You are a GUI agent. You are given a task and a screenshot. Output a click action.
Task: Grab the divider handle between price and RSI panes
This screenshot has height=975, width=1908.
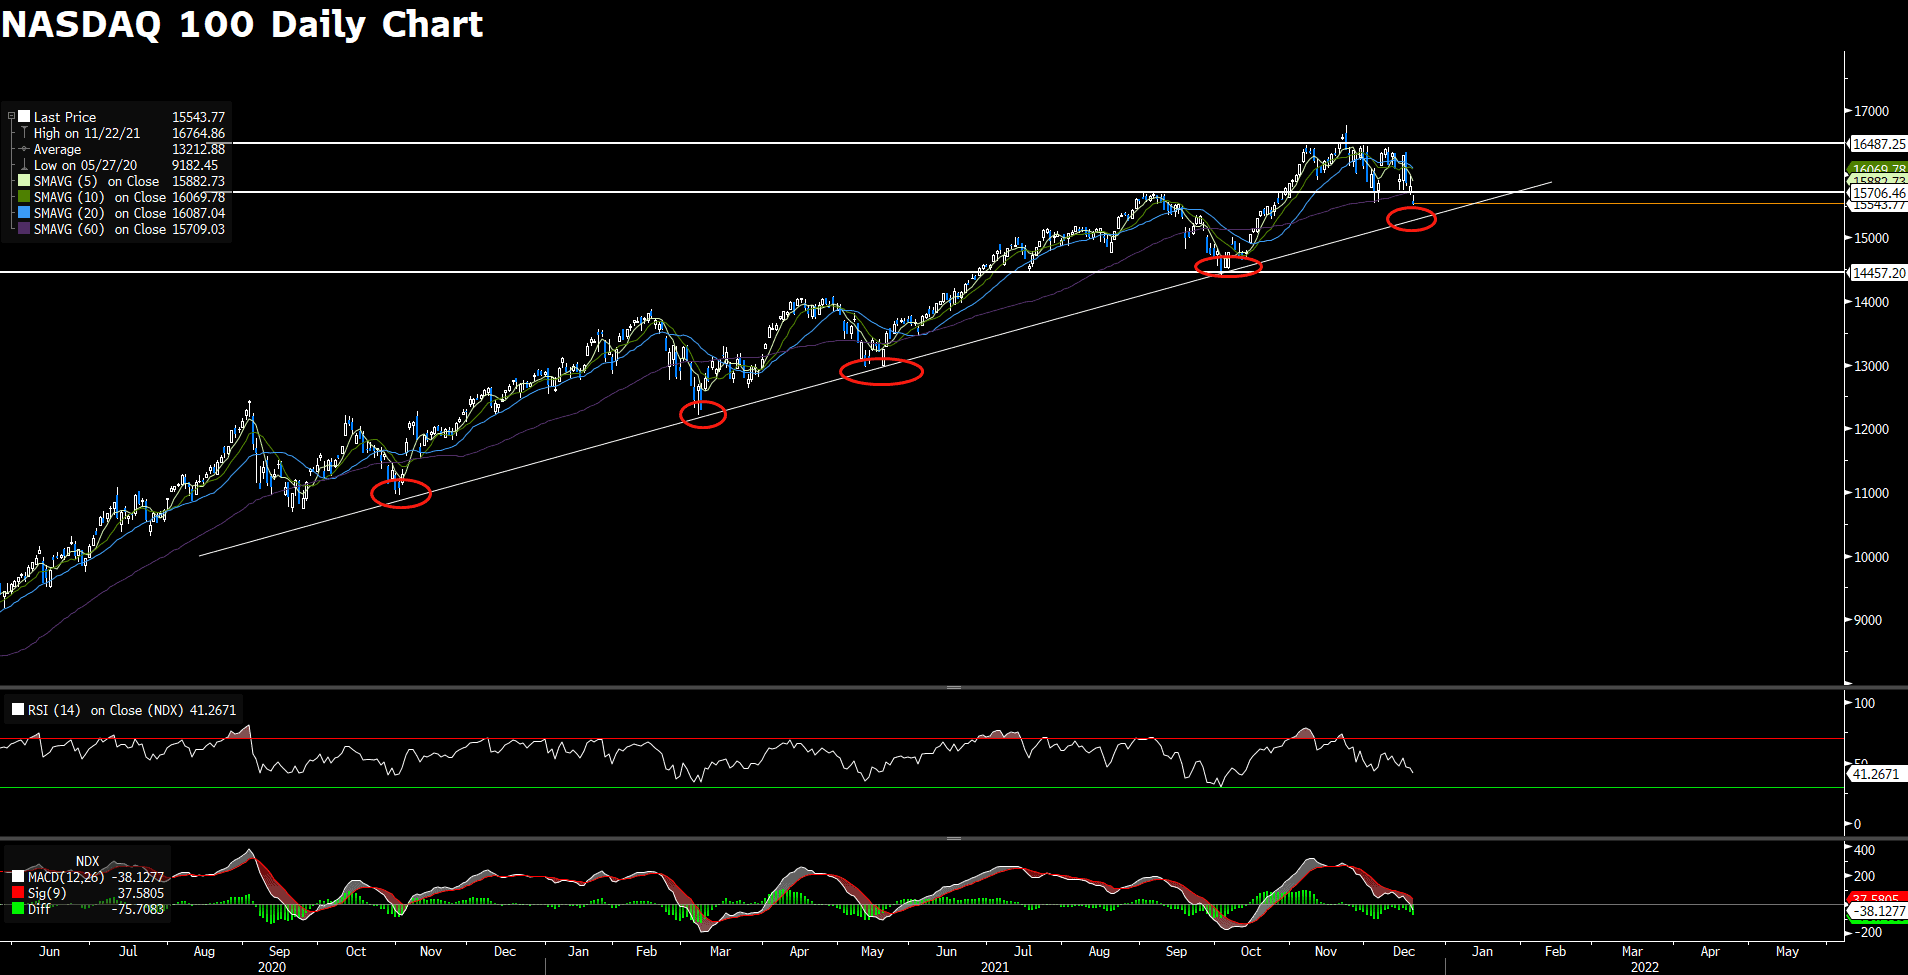click(x=954, y=687)
